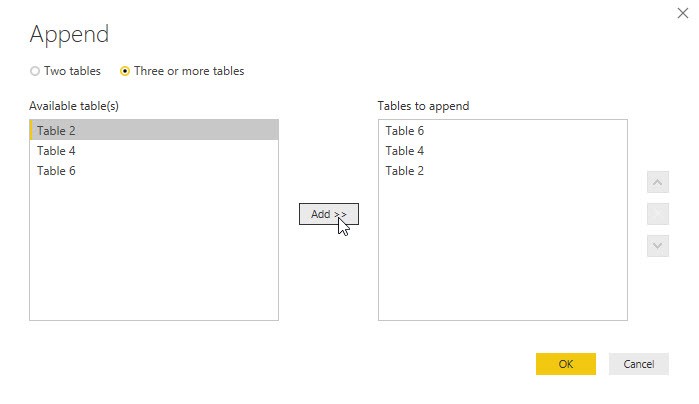Click the Append dialog title
The width and height of the screenshot is (699, 404).
[69, 34]
